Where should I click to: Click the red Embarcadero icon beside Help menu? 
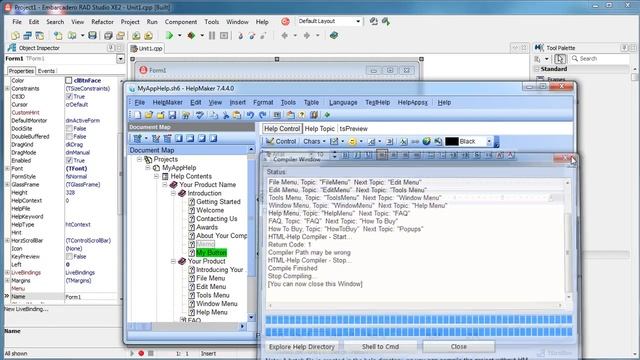click(x=285, y=22)
